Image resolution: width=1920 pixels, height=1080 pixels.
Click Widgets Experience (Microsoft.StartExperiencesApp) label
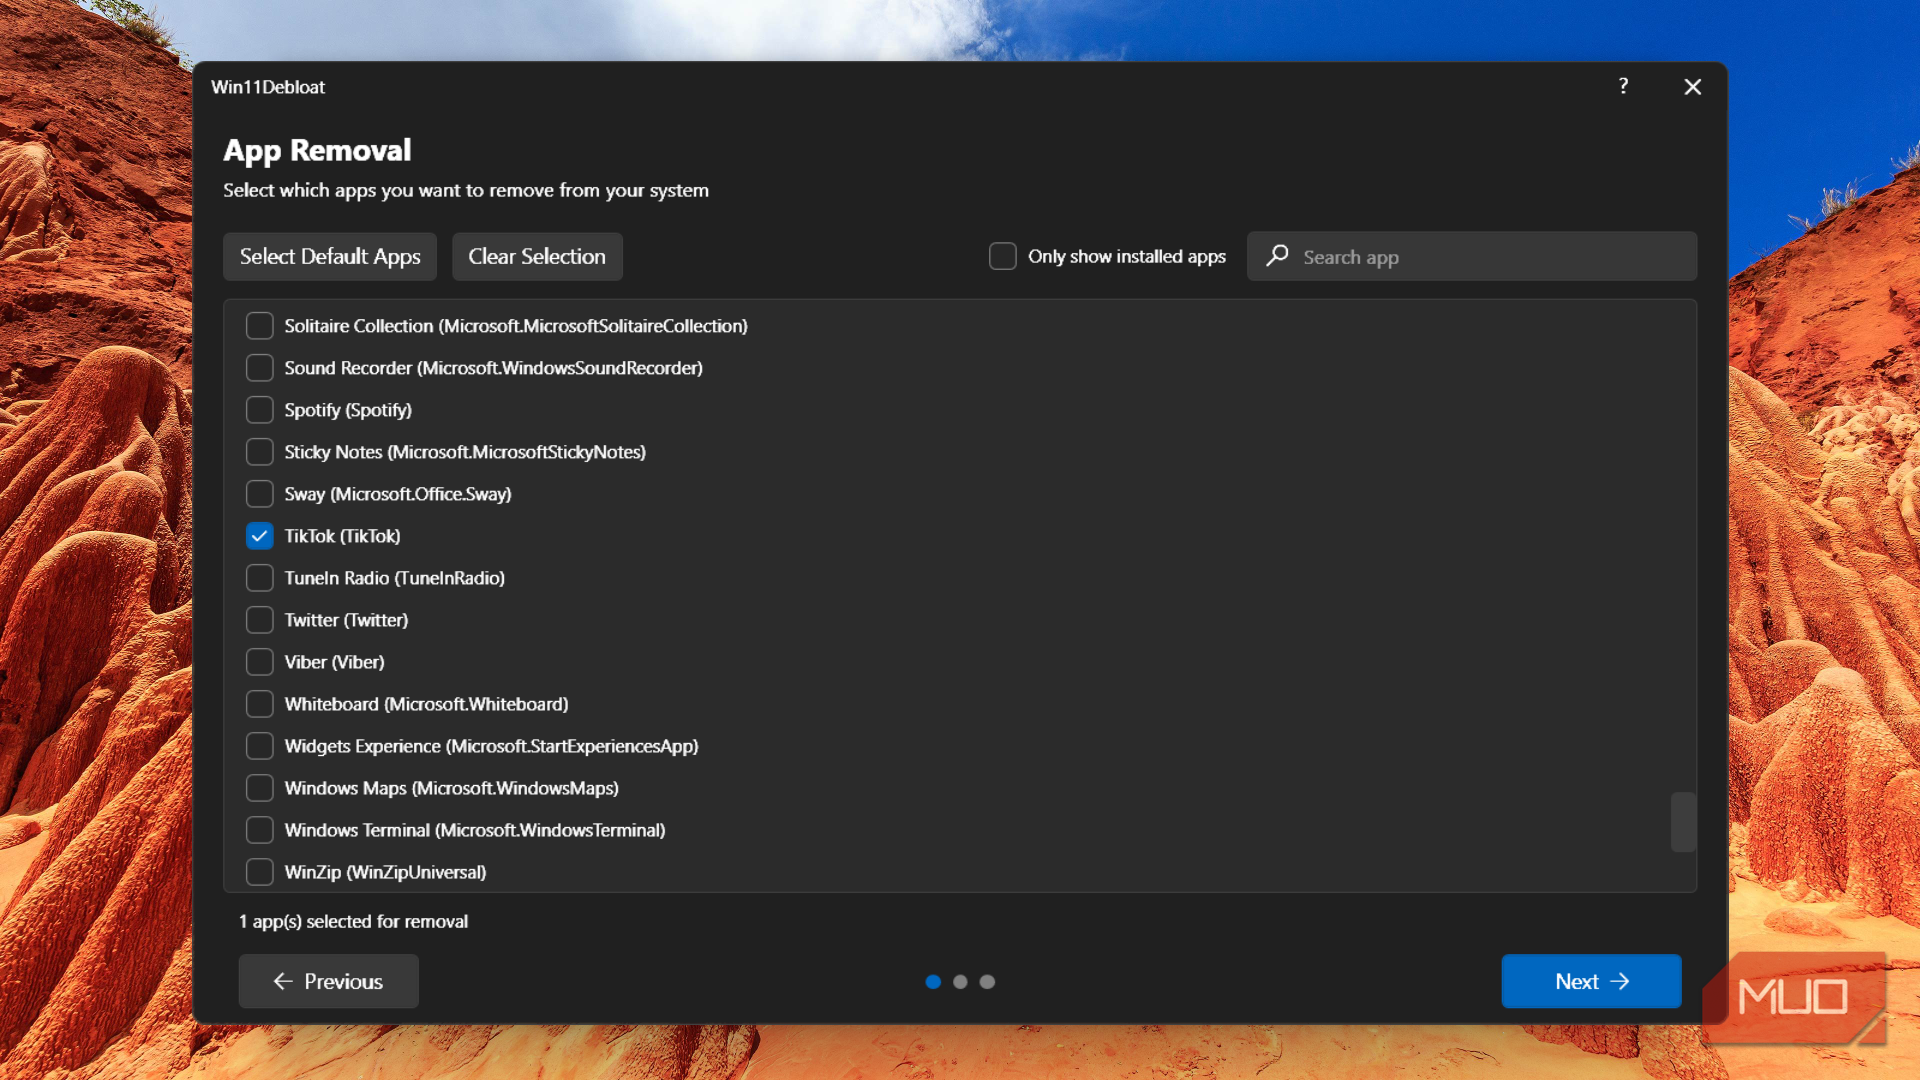point(492,746)
